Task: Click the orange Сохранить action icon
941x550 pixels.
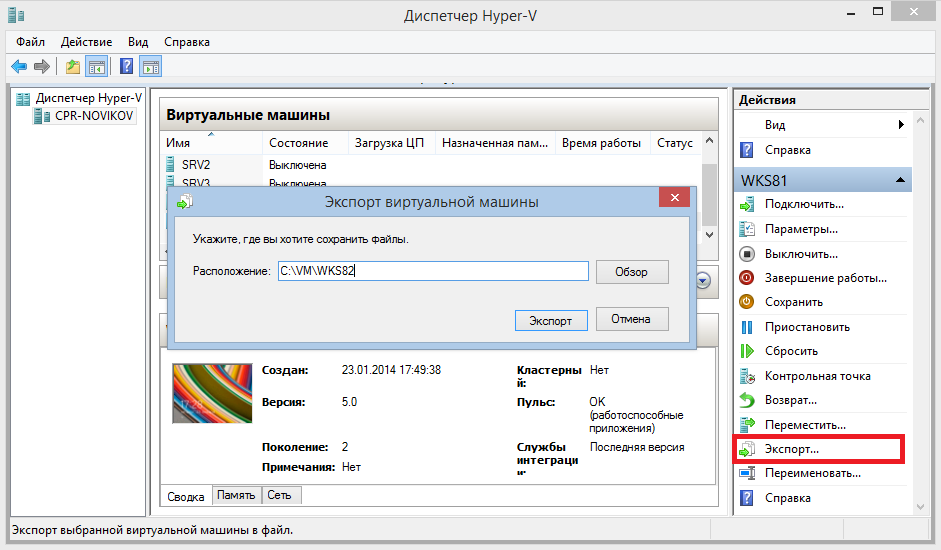Action: 746,302
